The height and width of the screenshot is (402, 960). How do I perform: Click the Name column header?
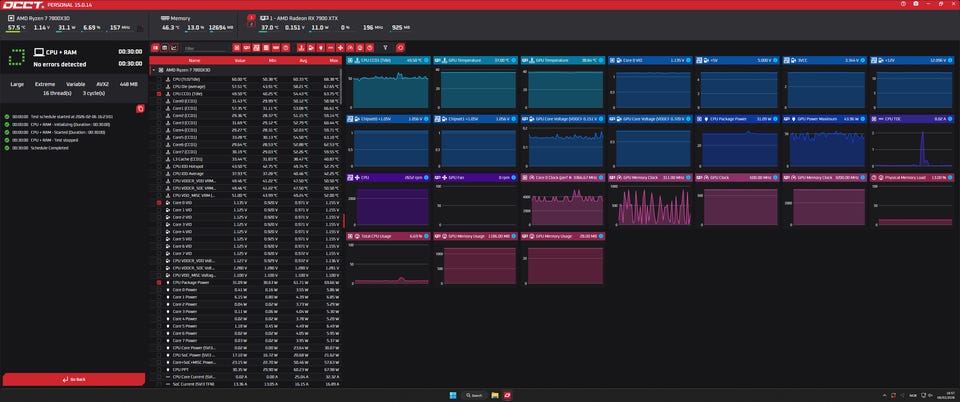pyautogui.click(x=194, y=60)
